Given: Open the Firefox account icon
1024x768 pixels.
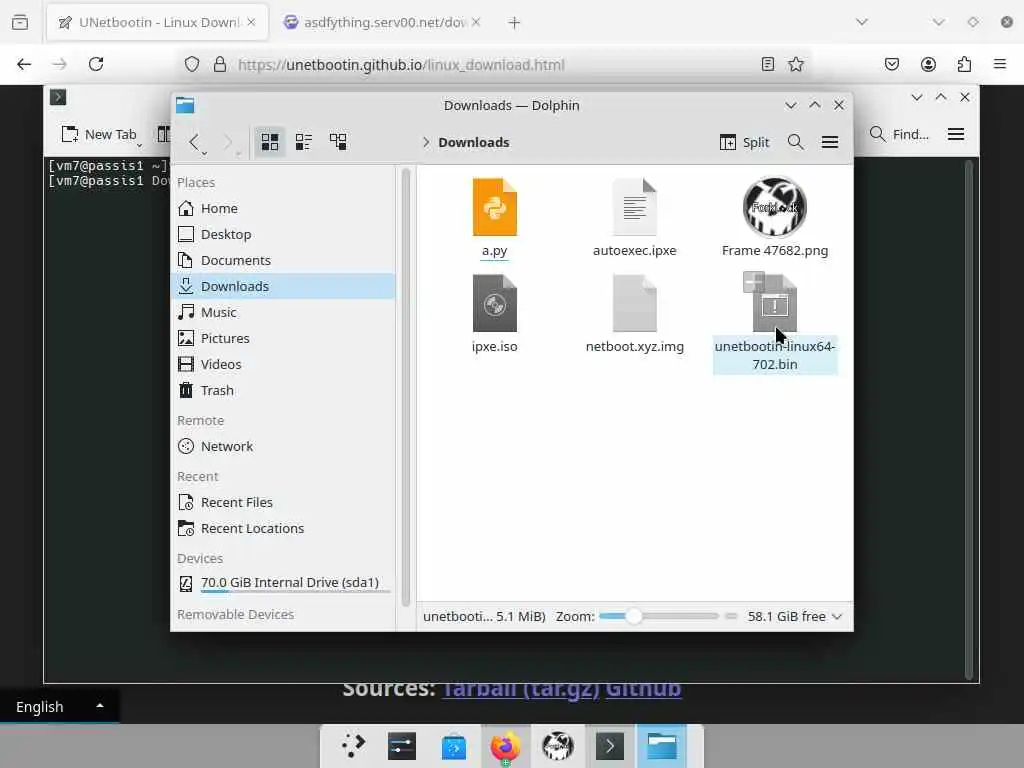Looking at the screenshot, I should click(928, 64).
